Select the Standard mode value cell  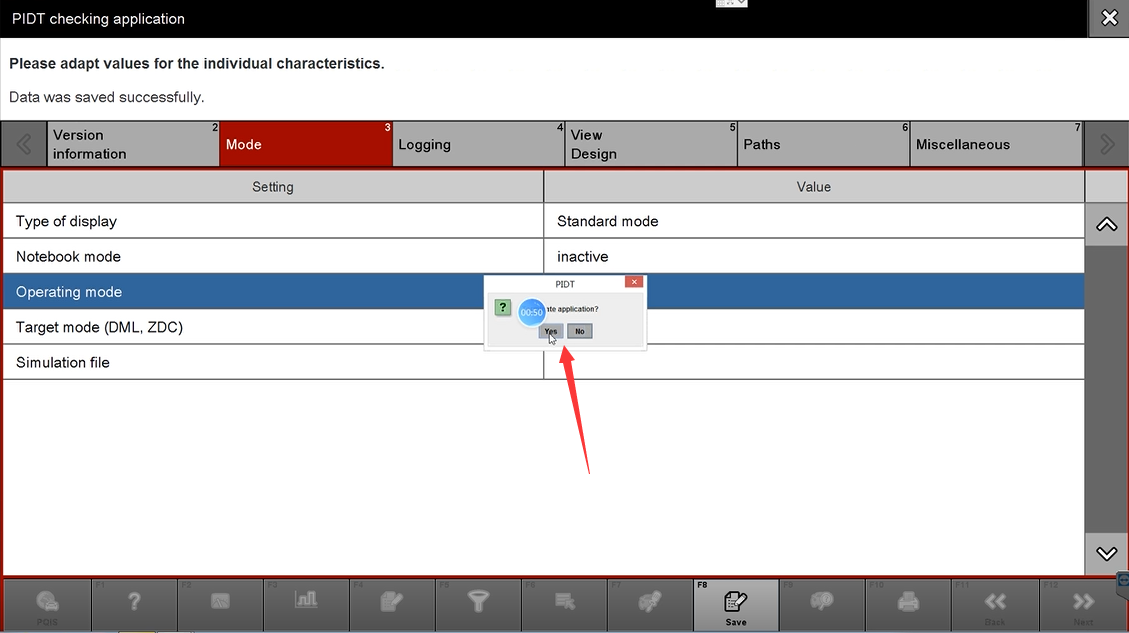[813, 221]
